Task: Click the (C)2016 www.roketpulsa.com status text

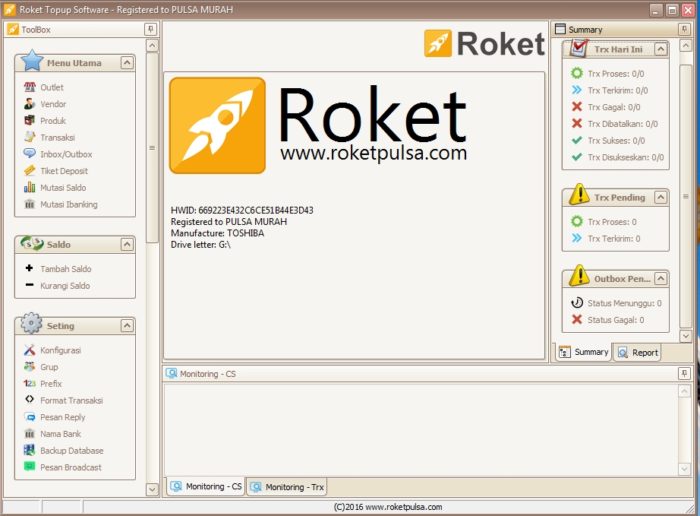Action: [x=388, y=507]
